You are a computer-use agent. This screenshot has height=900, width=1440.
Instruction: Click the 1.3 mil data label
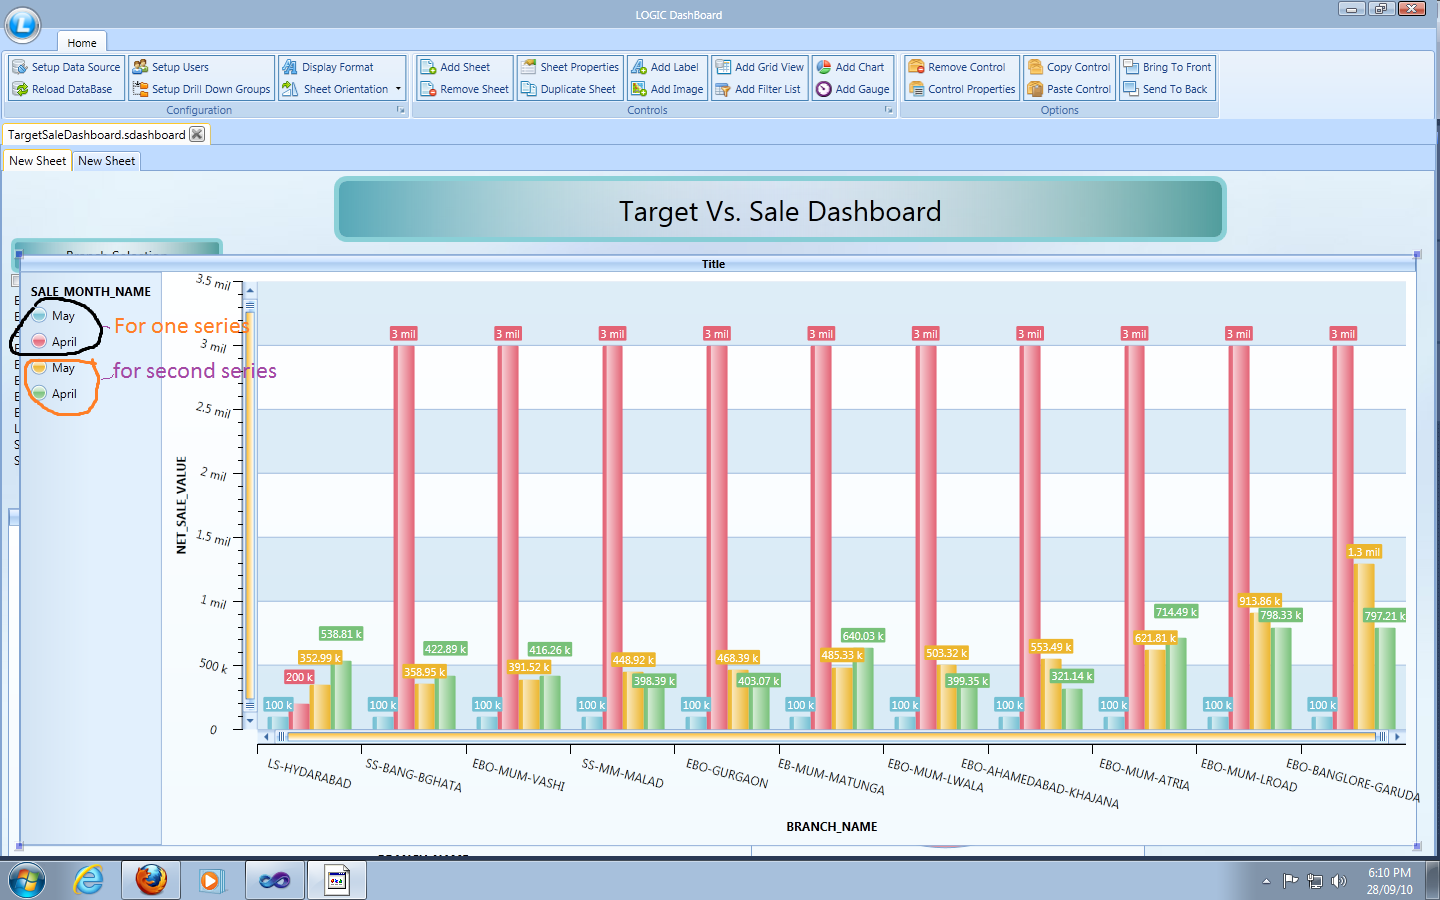pyautogui.click(x=1364, y=552)
